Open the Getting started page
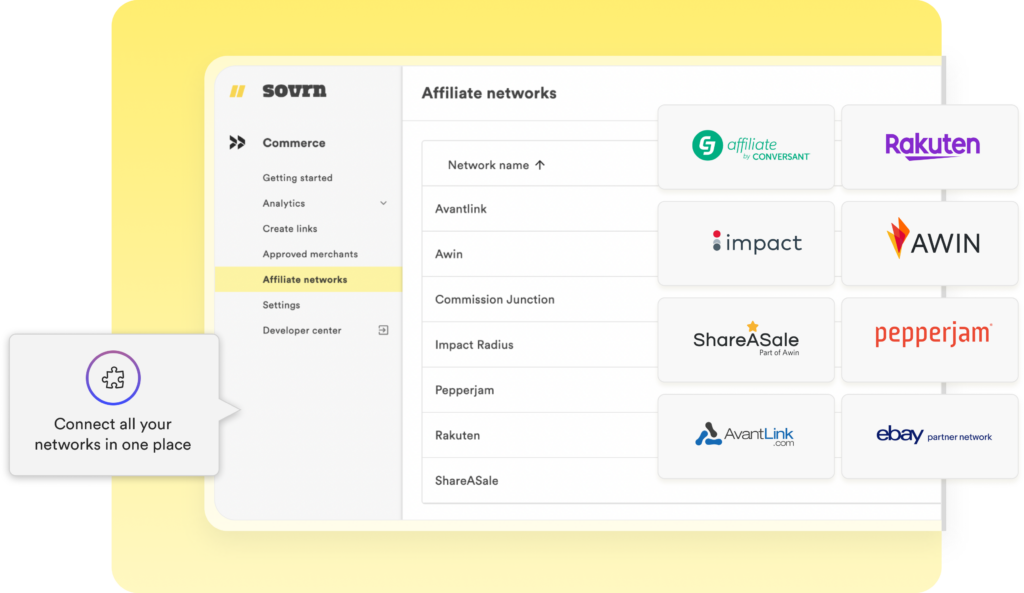 coord(297,178)
